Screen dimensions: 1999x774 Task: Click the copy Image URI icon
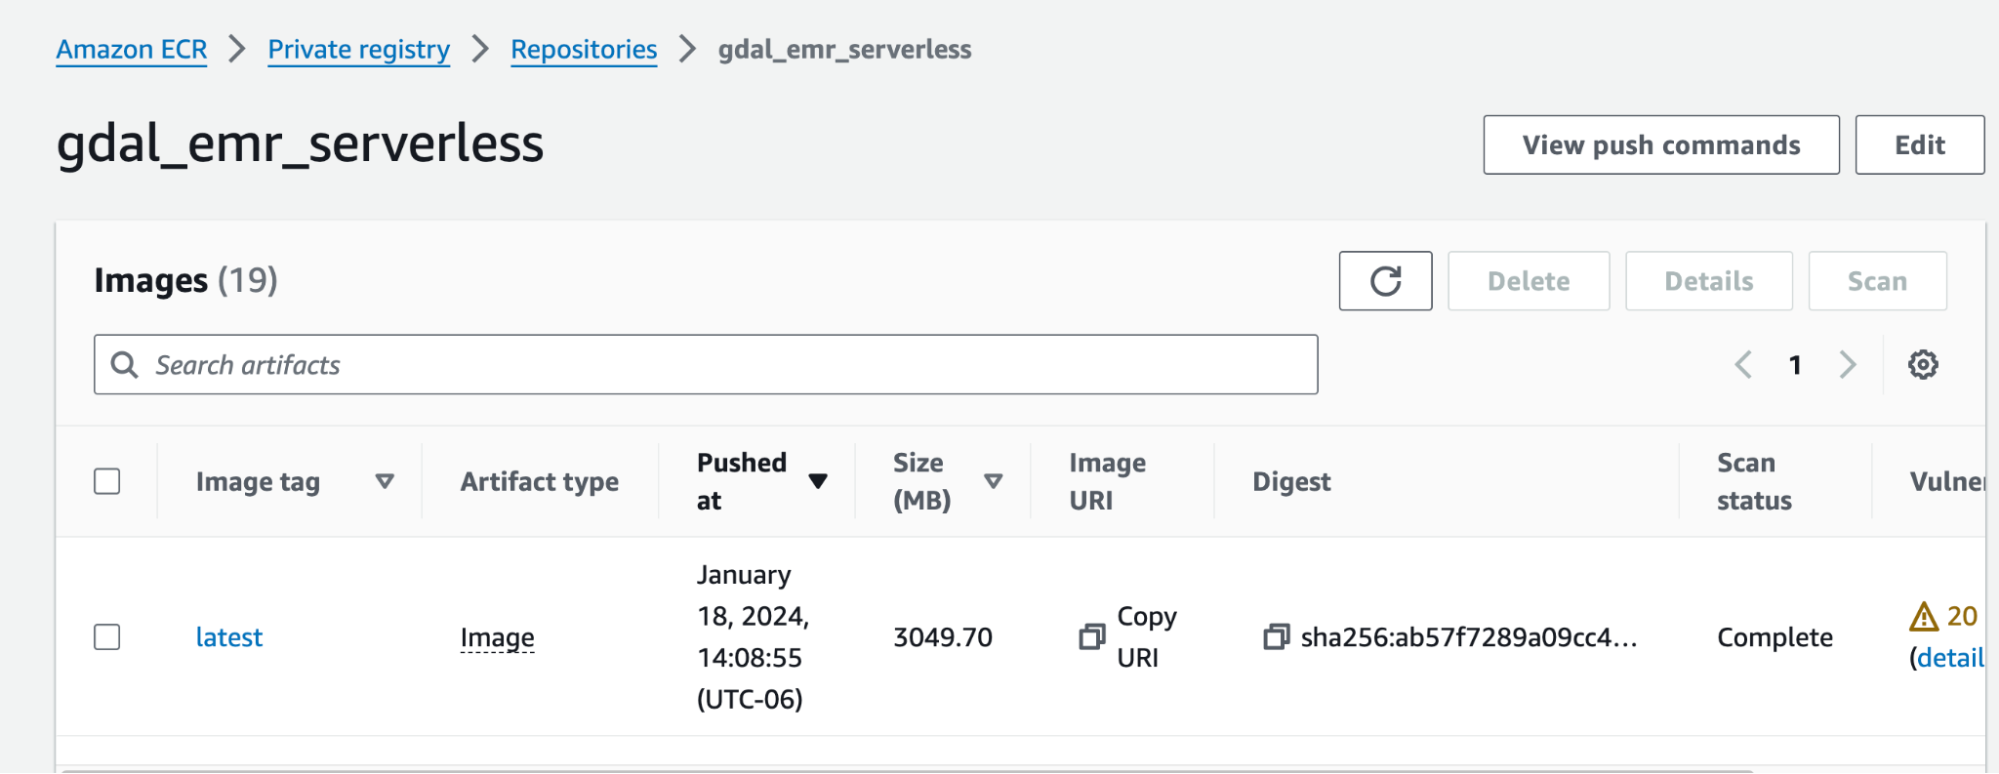(x=1092, y=637)
